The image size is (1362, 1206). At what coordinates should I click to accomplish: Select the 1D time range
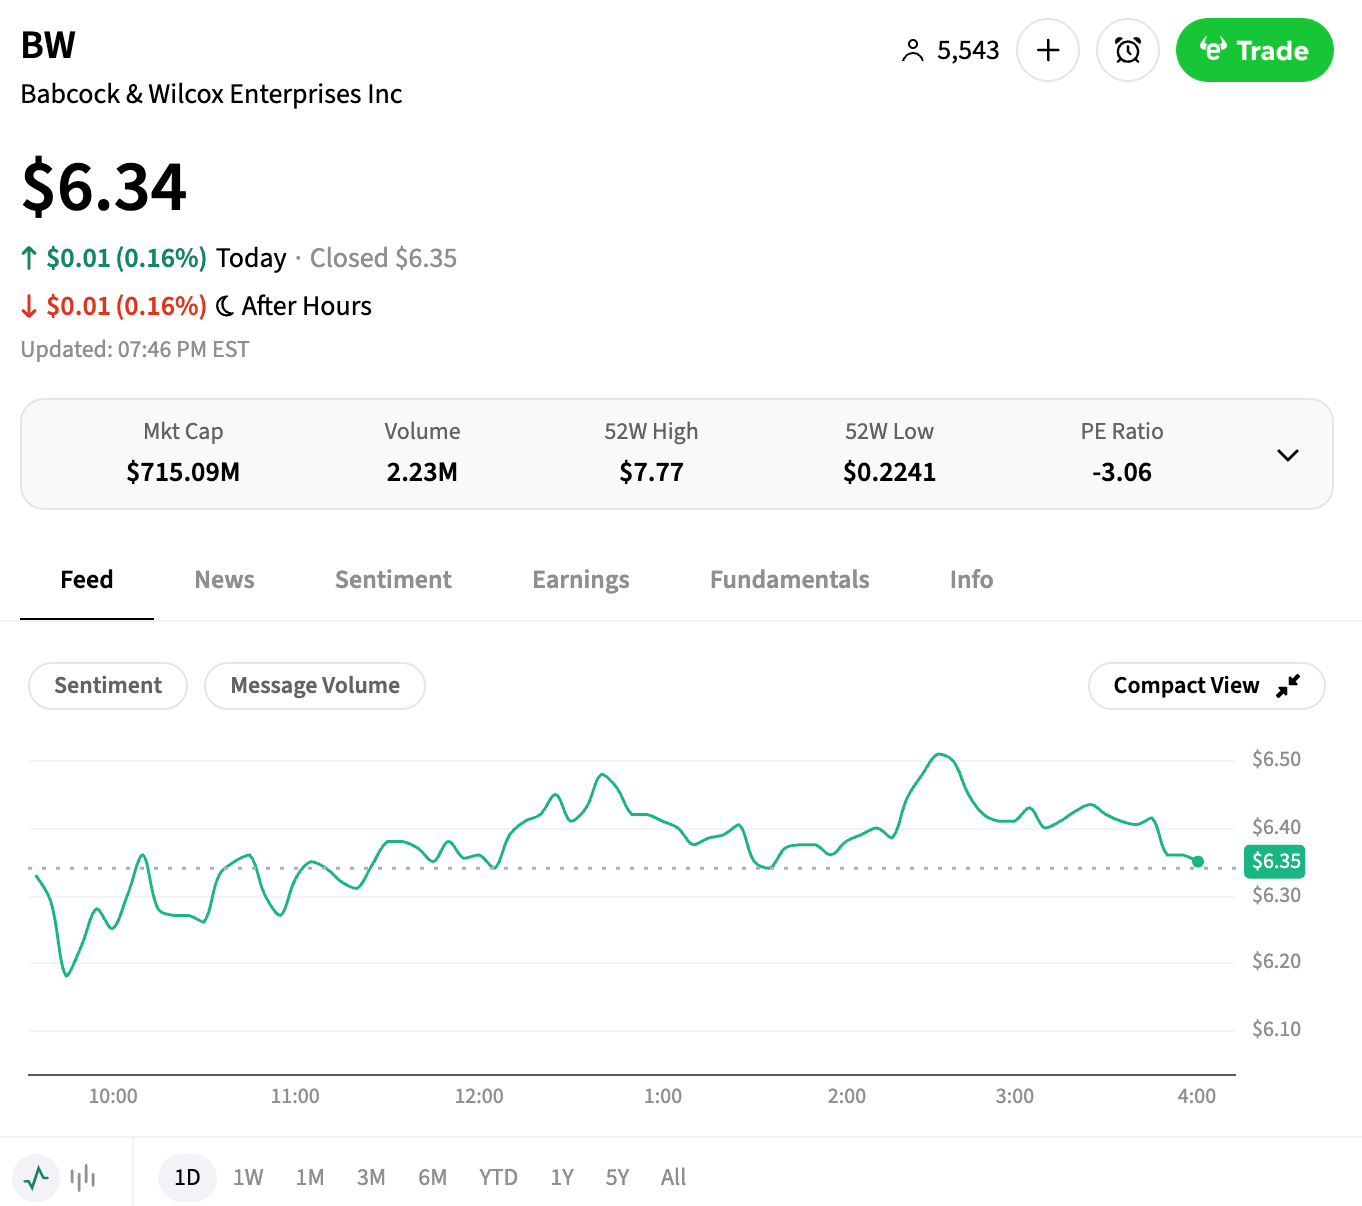click(187, 1177)
